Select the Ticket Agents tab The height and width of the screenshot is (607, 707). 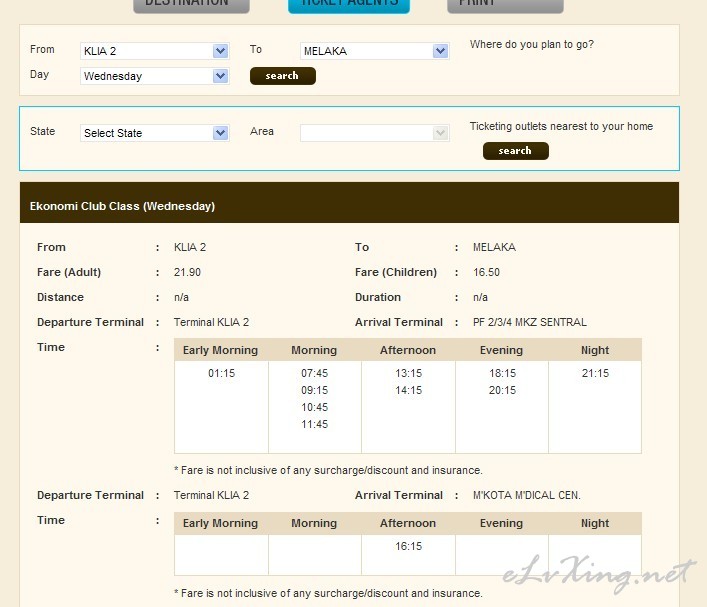coord(348,4)
